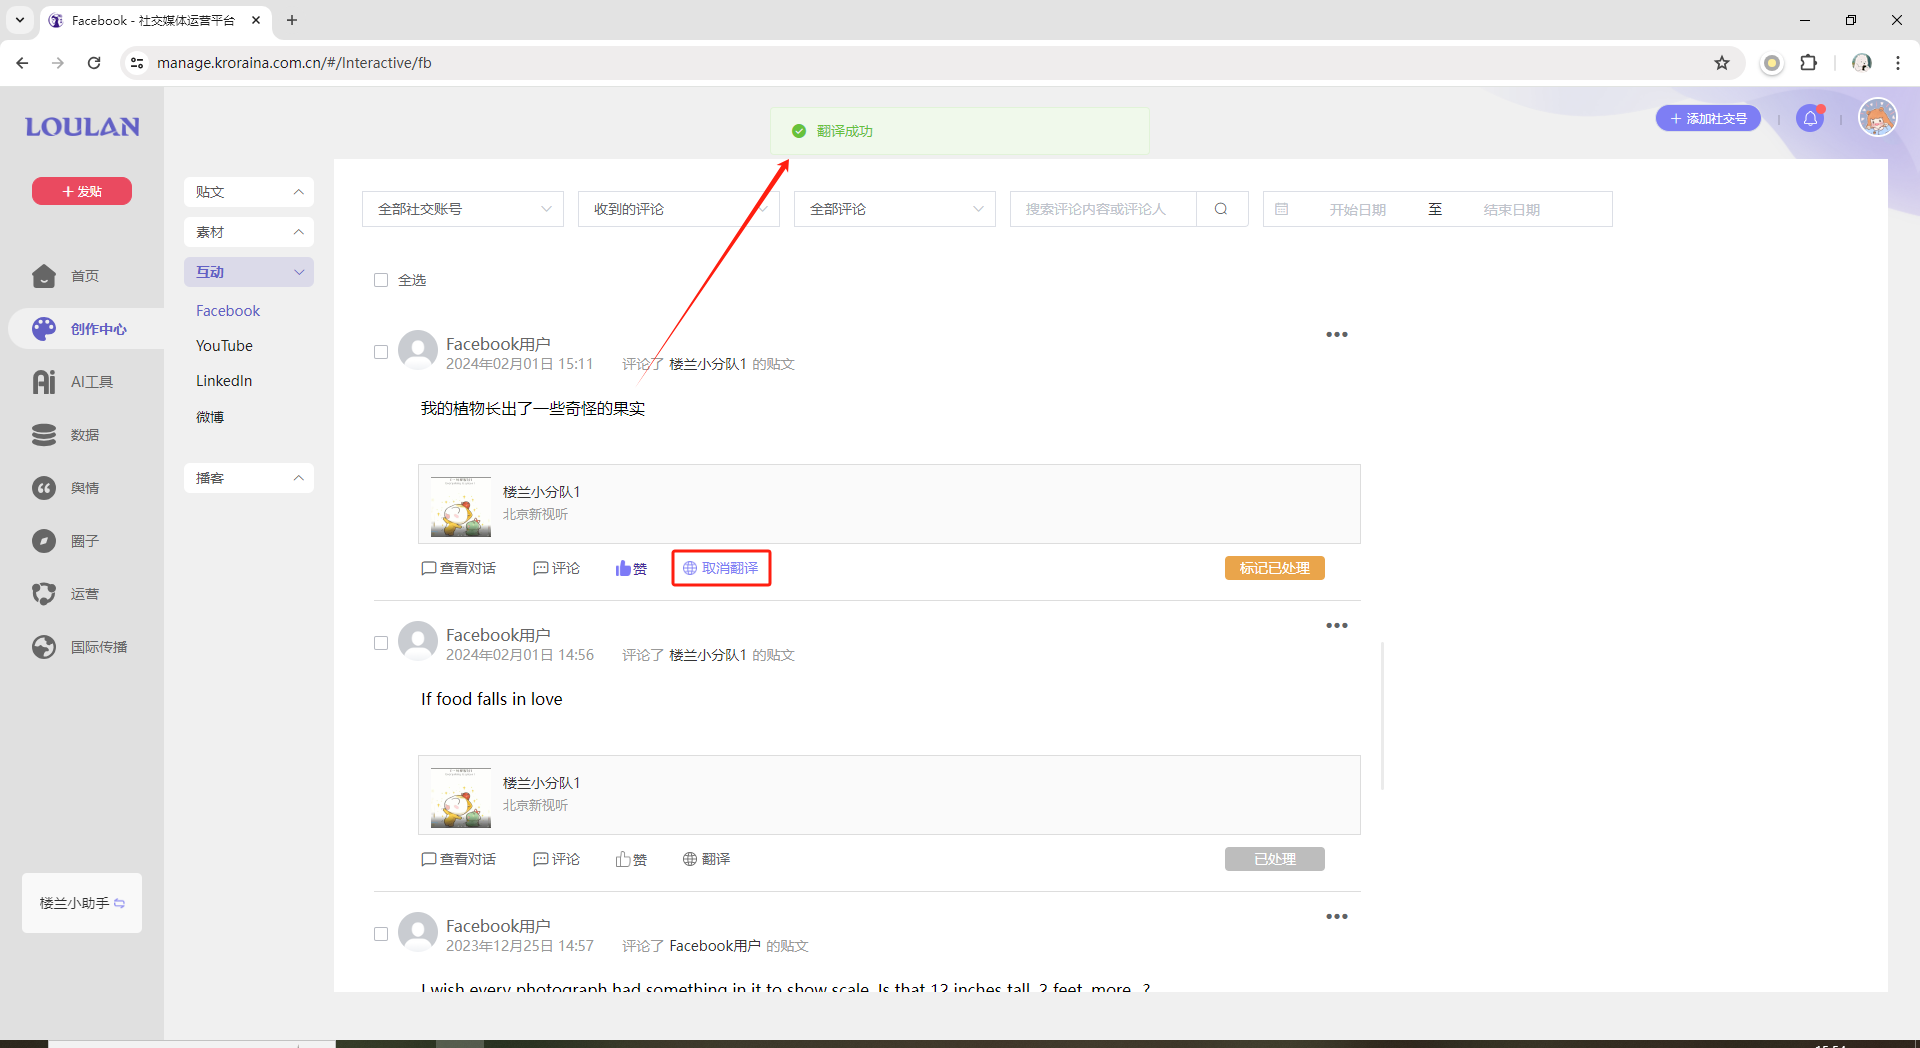Click the browser address bar URL

point(294,63)
